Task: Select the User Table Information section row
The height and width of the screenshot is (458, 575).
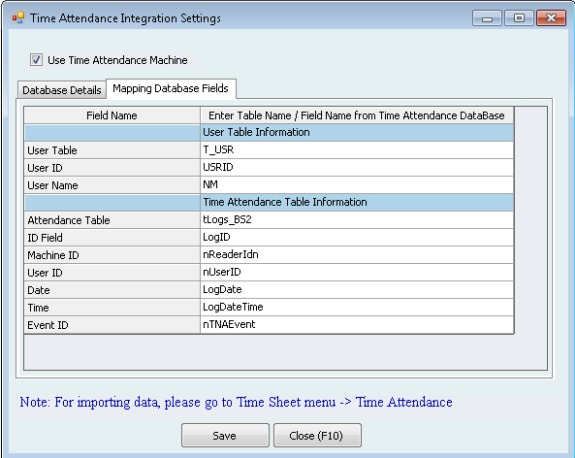Action: tap(269, 132)
